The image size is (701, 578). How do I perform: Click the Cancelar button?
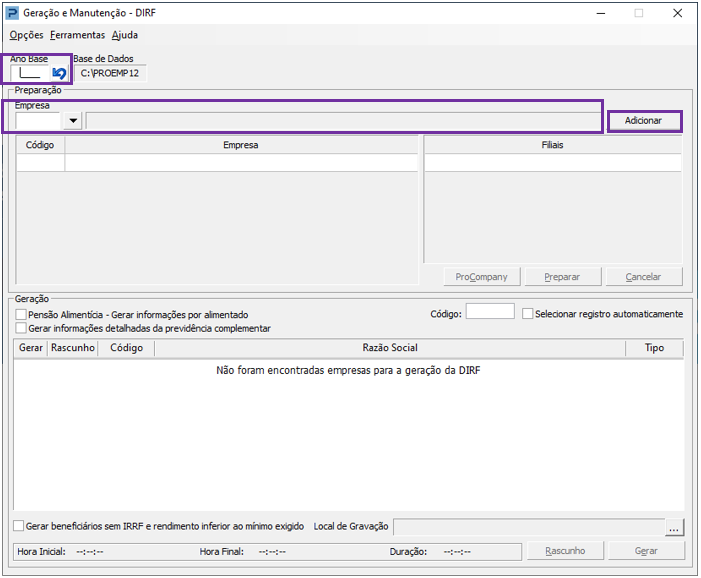[x=643, y=277]
